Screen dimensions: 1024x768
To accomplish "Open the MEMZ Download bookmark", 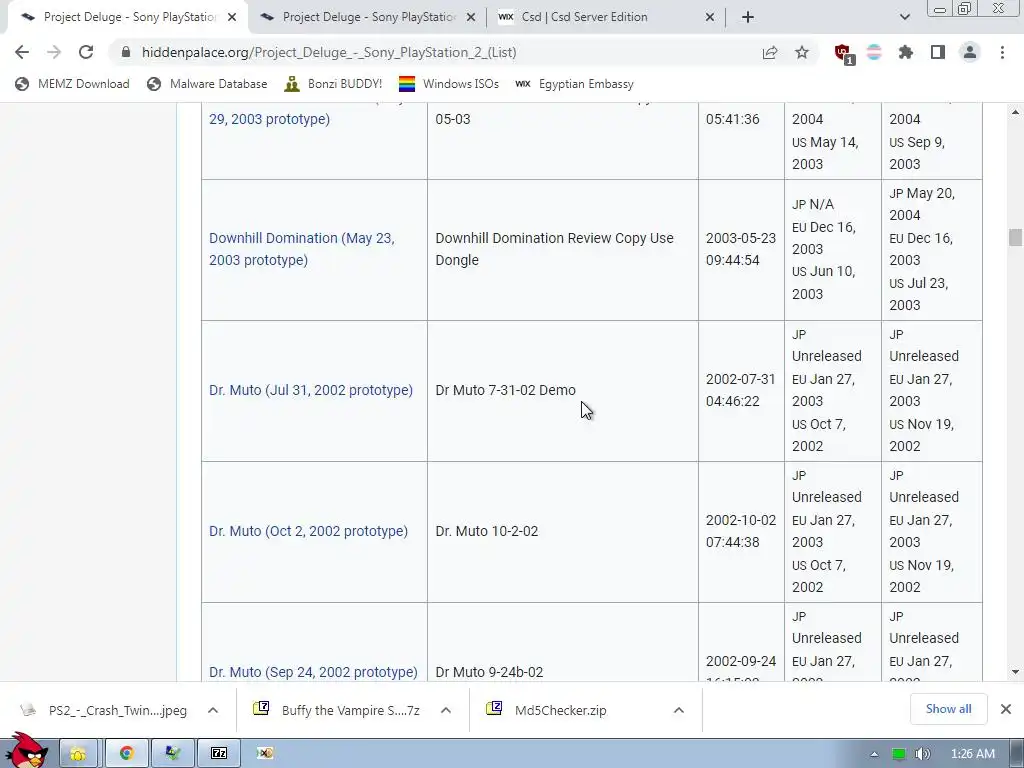I will [72, 84].
